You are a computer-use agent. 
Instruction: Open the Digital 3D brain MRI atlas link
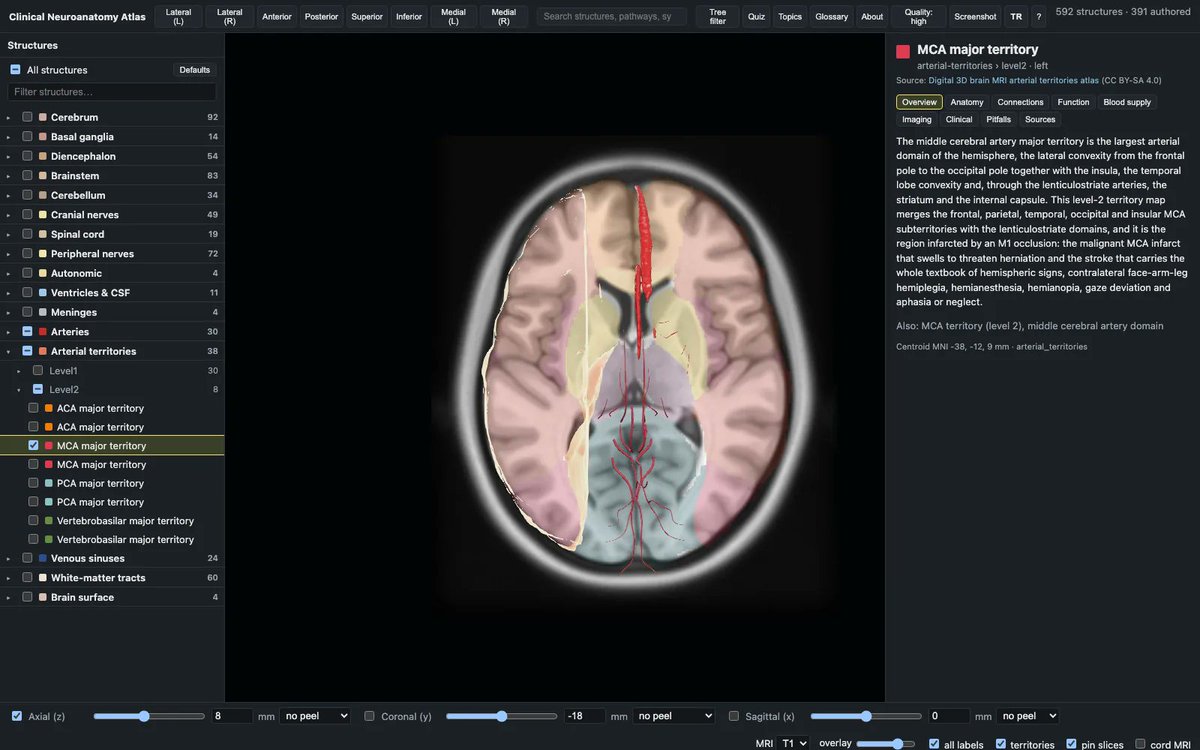(1014, 80)
